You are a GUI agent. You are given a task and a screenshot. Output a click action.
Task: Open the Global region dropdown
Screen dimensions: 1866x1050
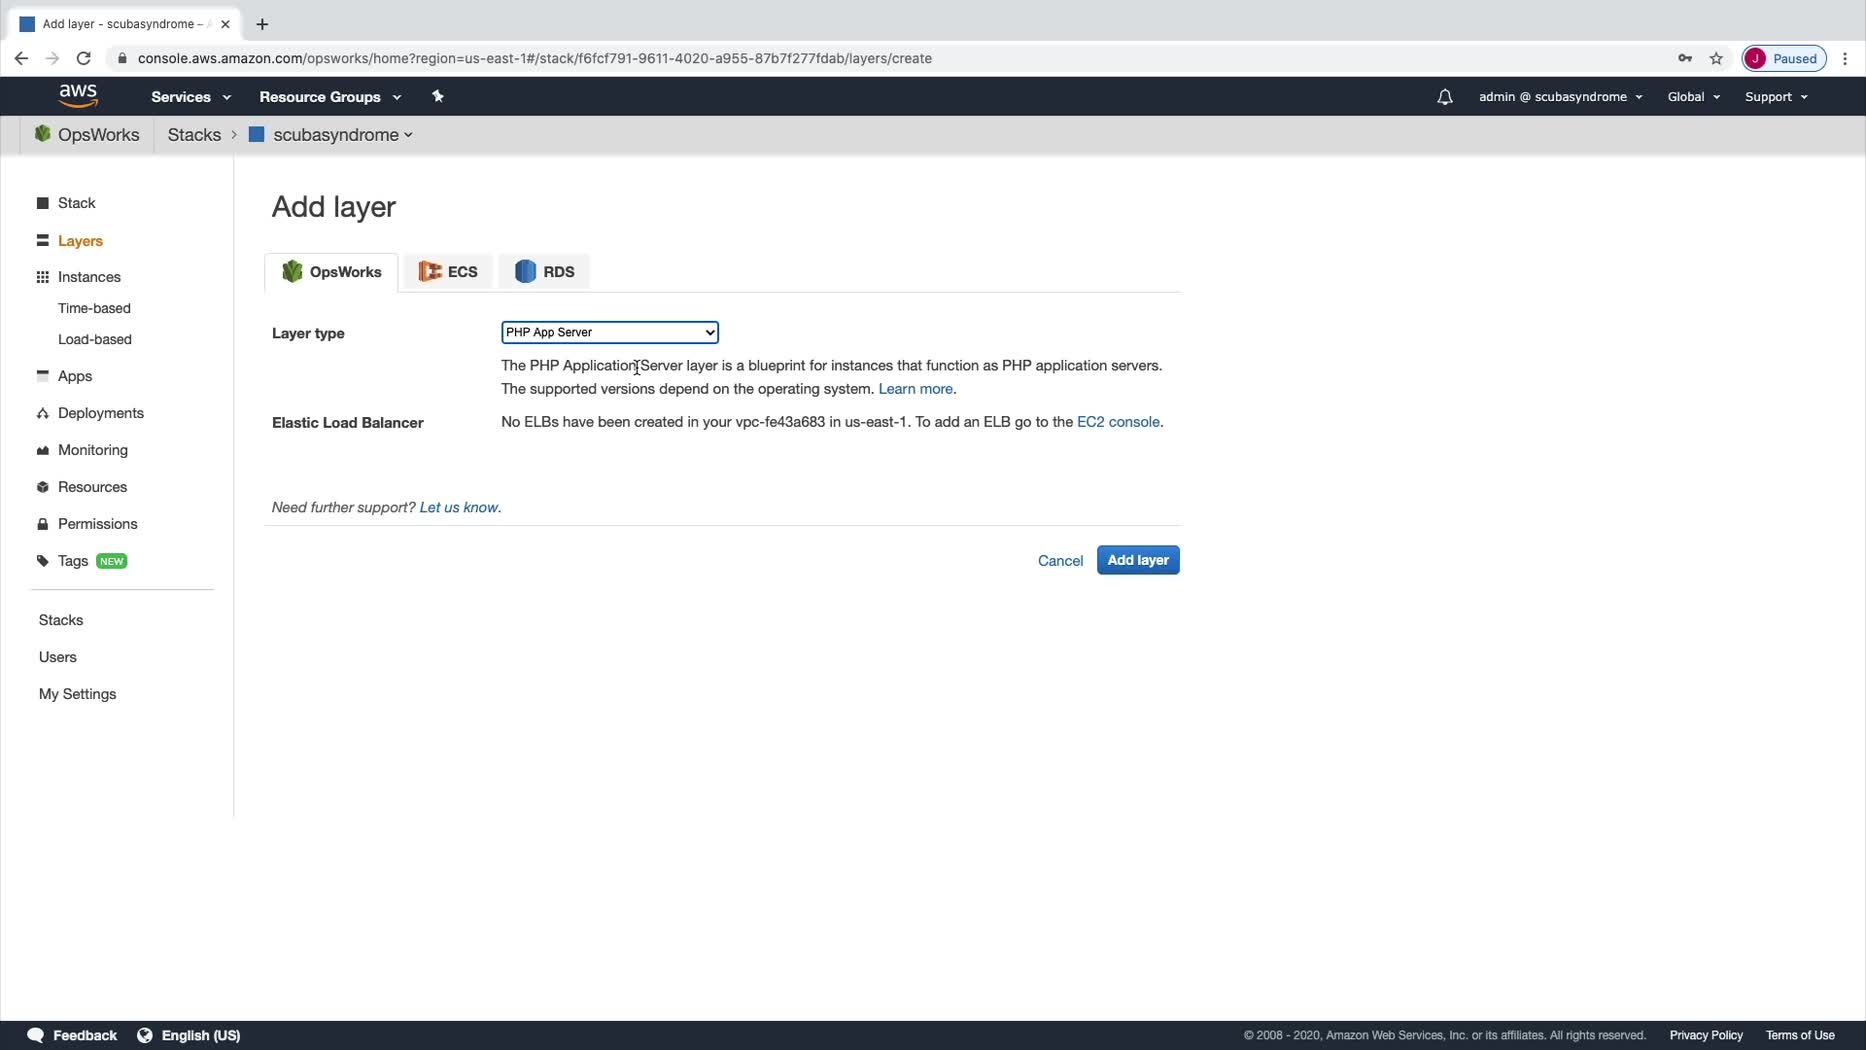pyautogui.click(x=1693, y=97)
